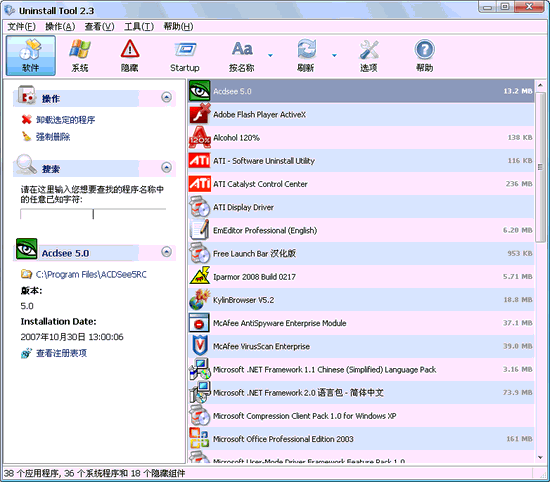Viewport: 550px width, 482px height.
Task: Click the folder icon beside install path
Action: [26, 274]
